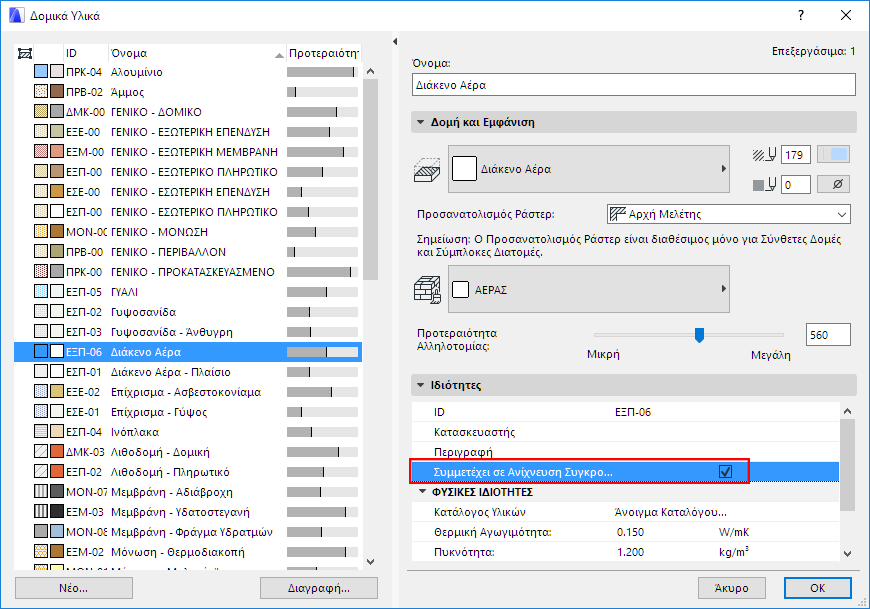This screenshot has width=870, height=609.
Task: Click fill background pen icon next to 0
Action: (765, 185)
